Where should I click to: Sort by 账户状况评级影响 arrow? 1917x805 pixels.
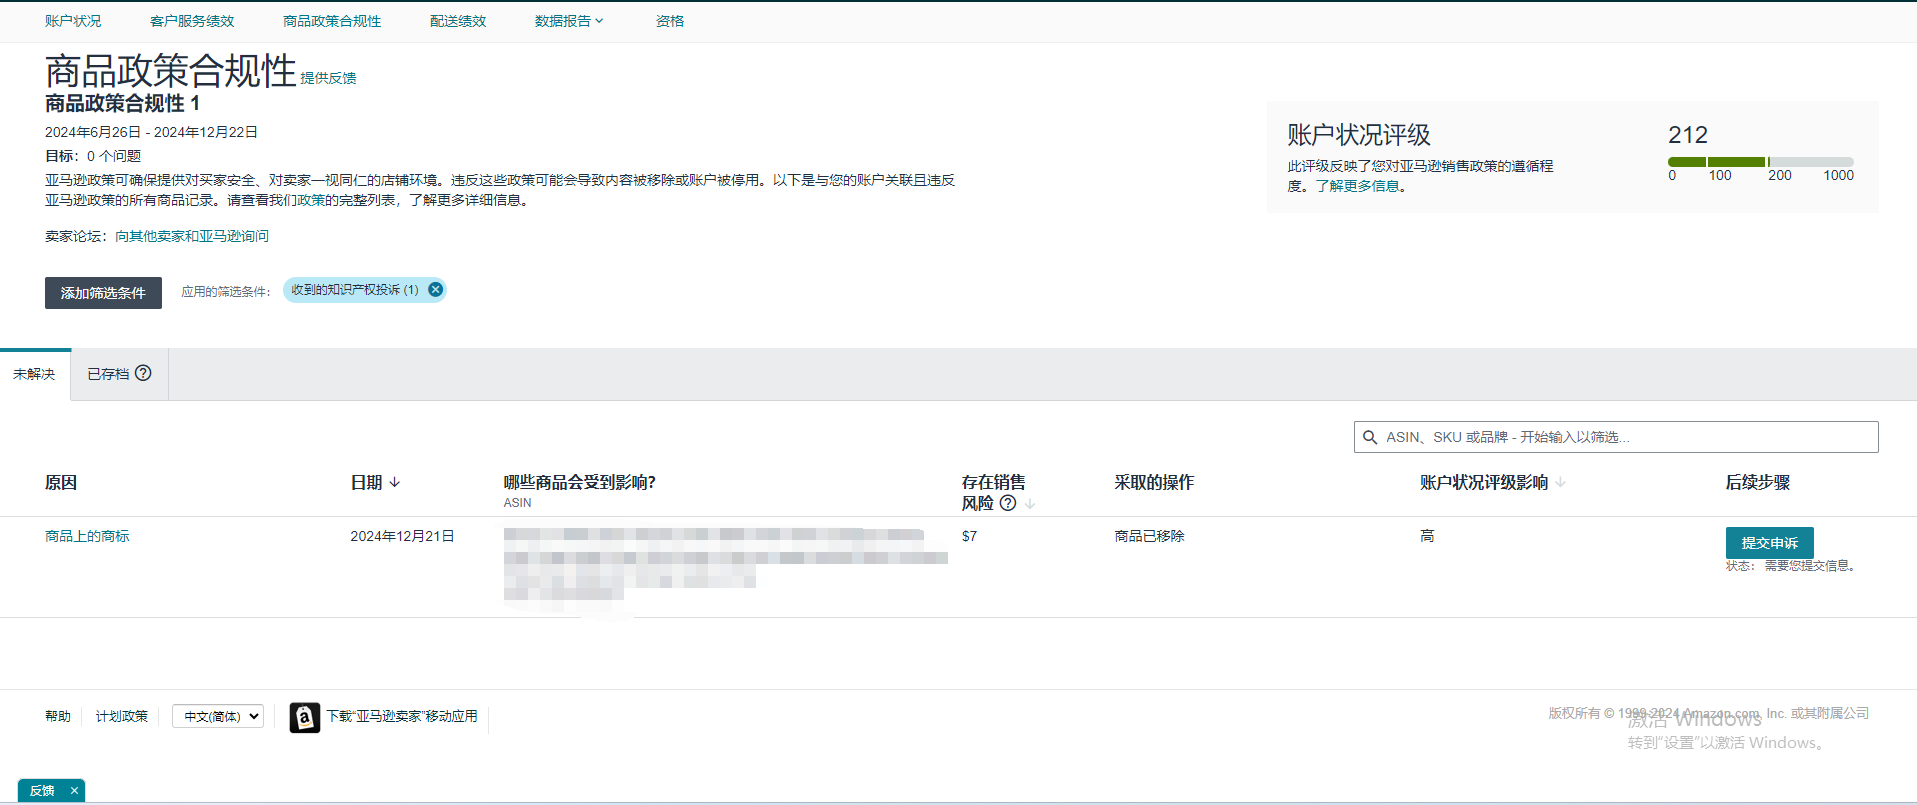click(1560, 482)
